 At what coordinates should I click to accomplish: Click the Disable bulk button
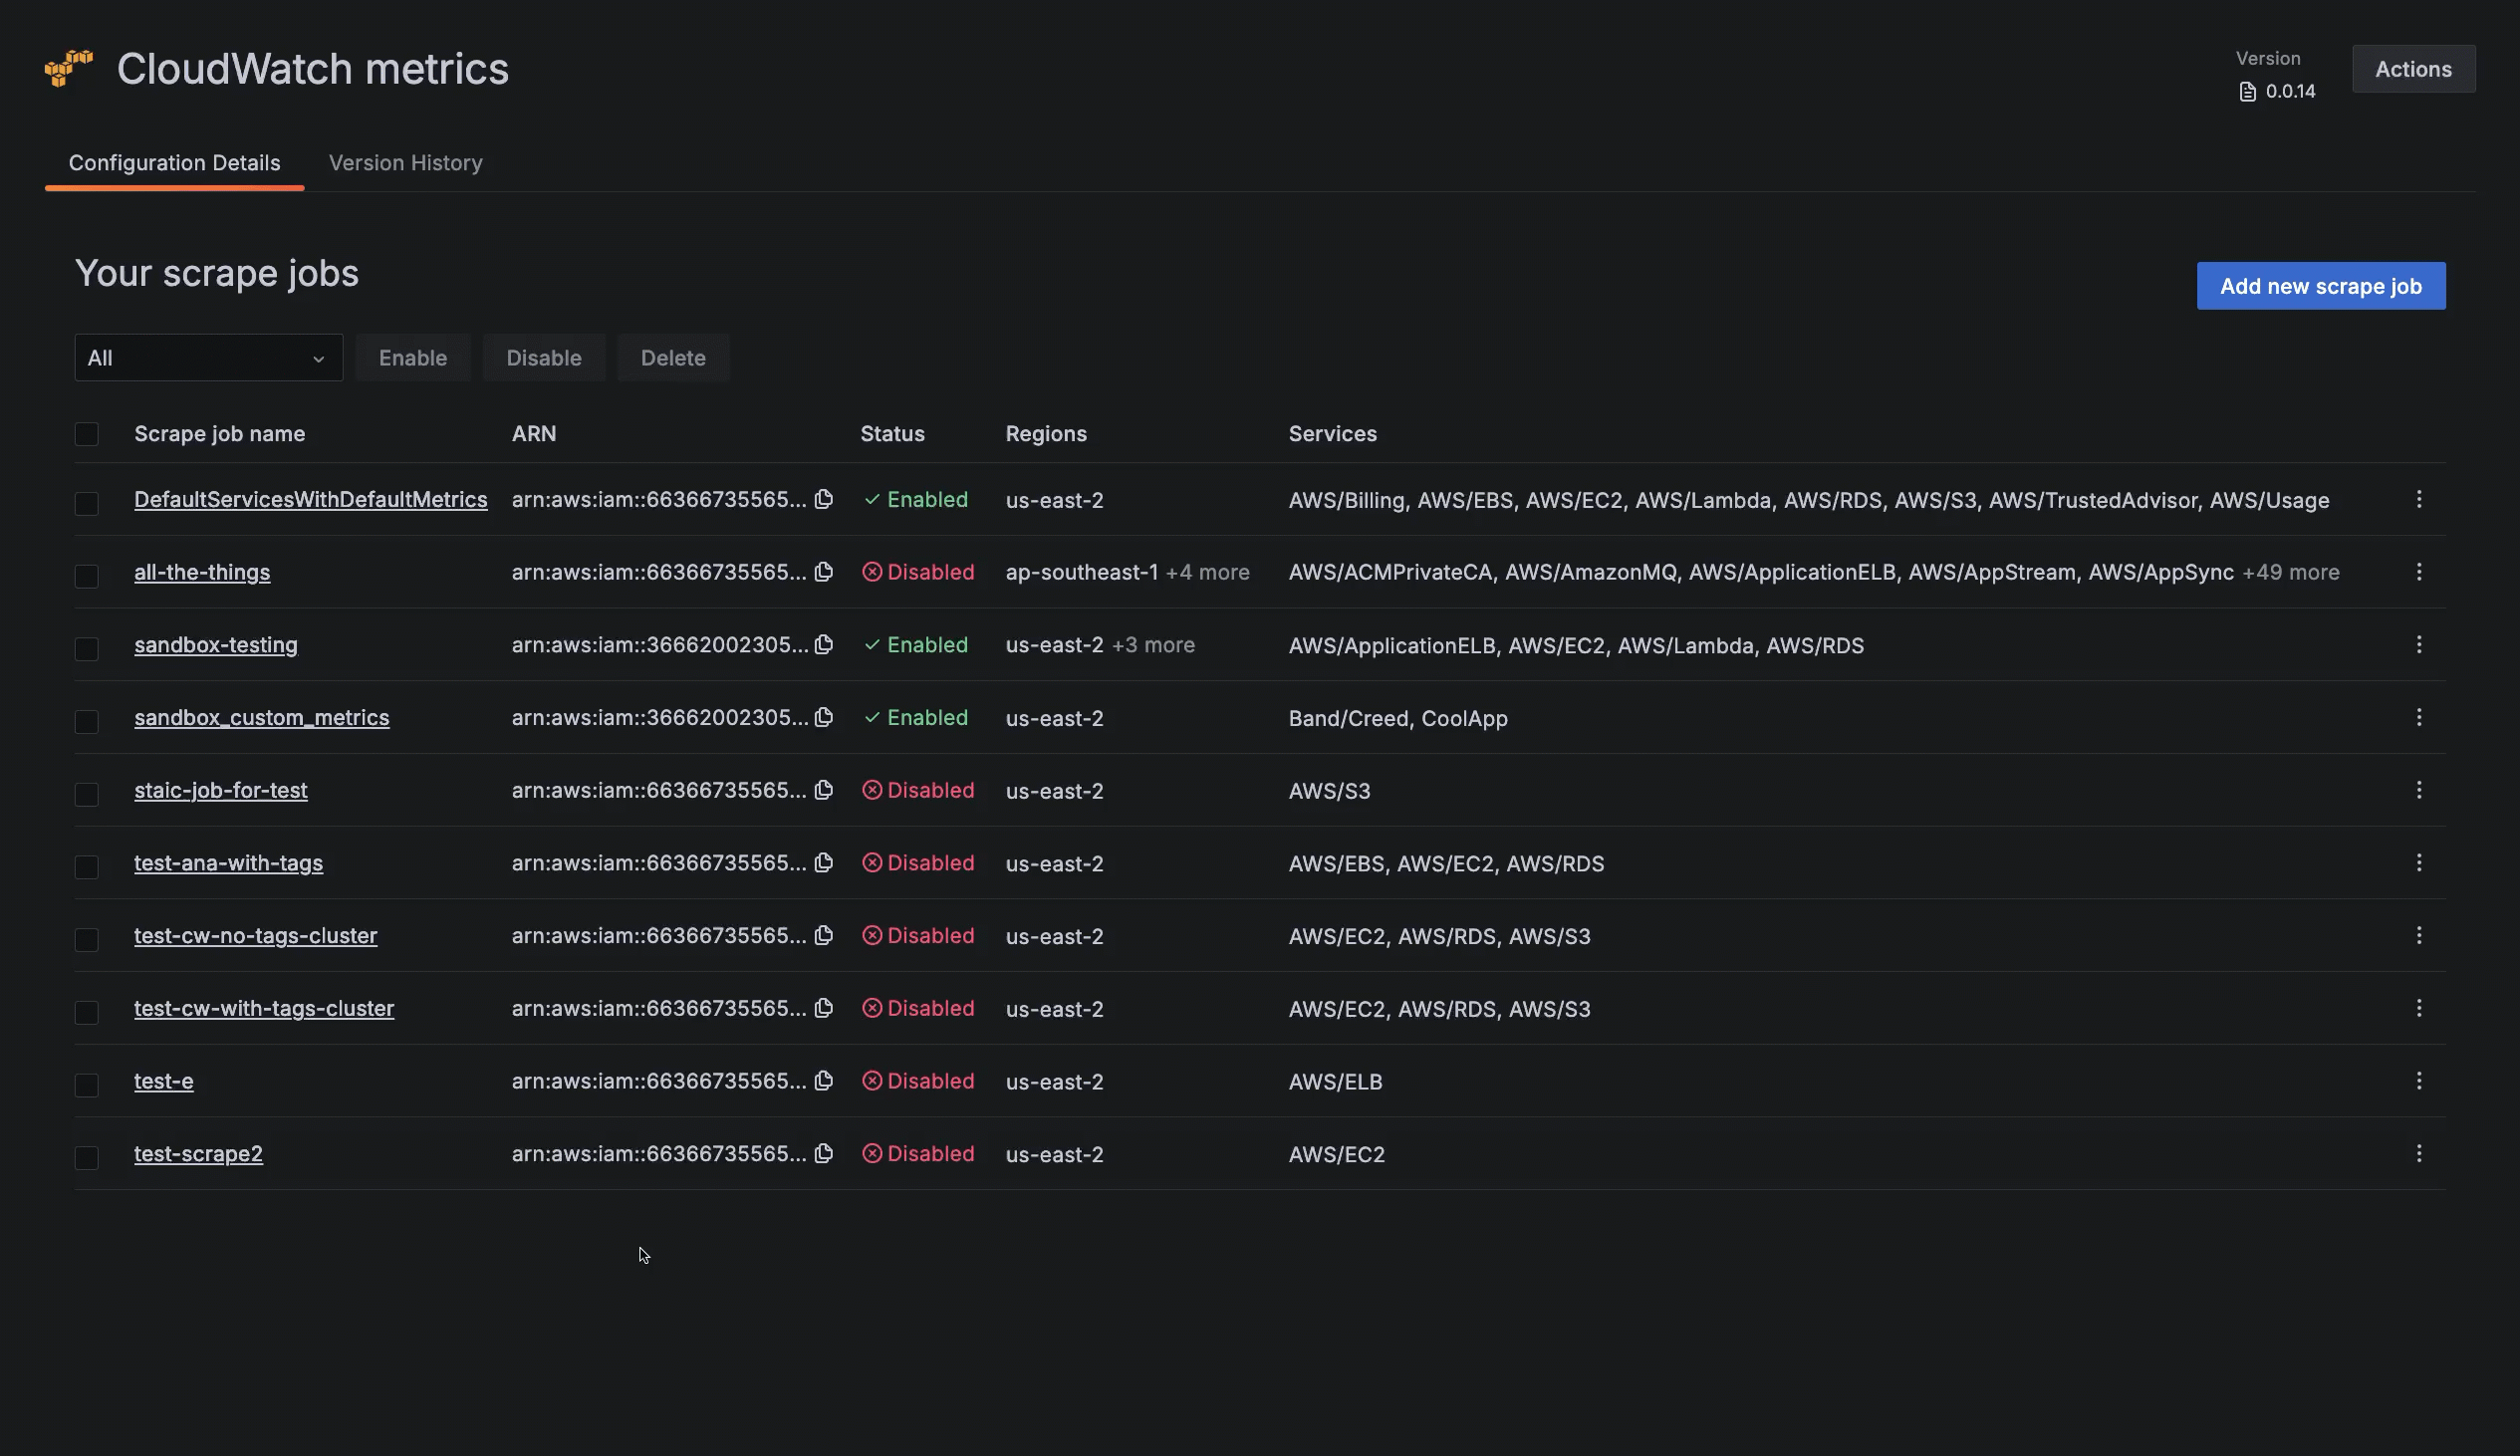pos(544,358)
